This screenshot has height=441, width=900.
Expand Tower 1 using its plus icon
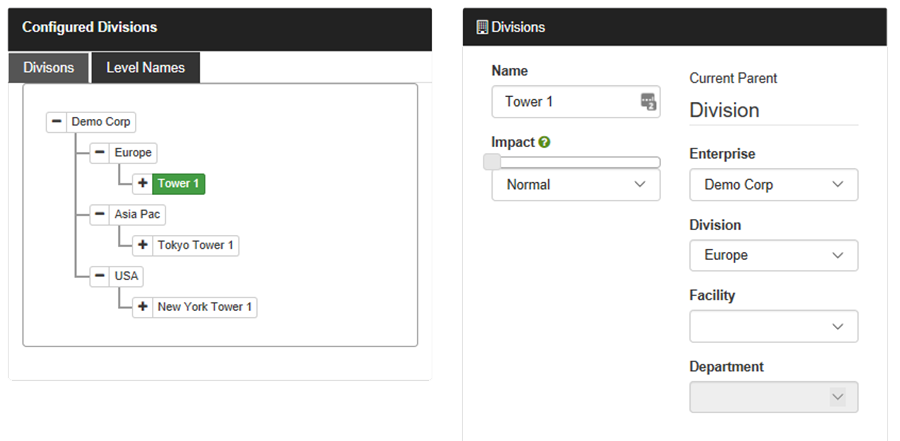142,184
